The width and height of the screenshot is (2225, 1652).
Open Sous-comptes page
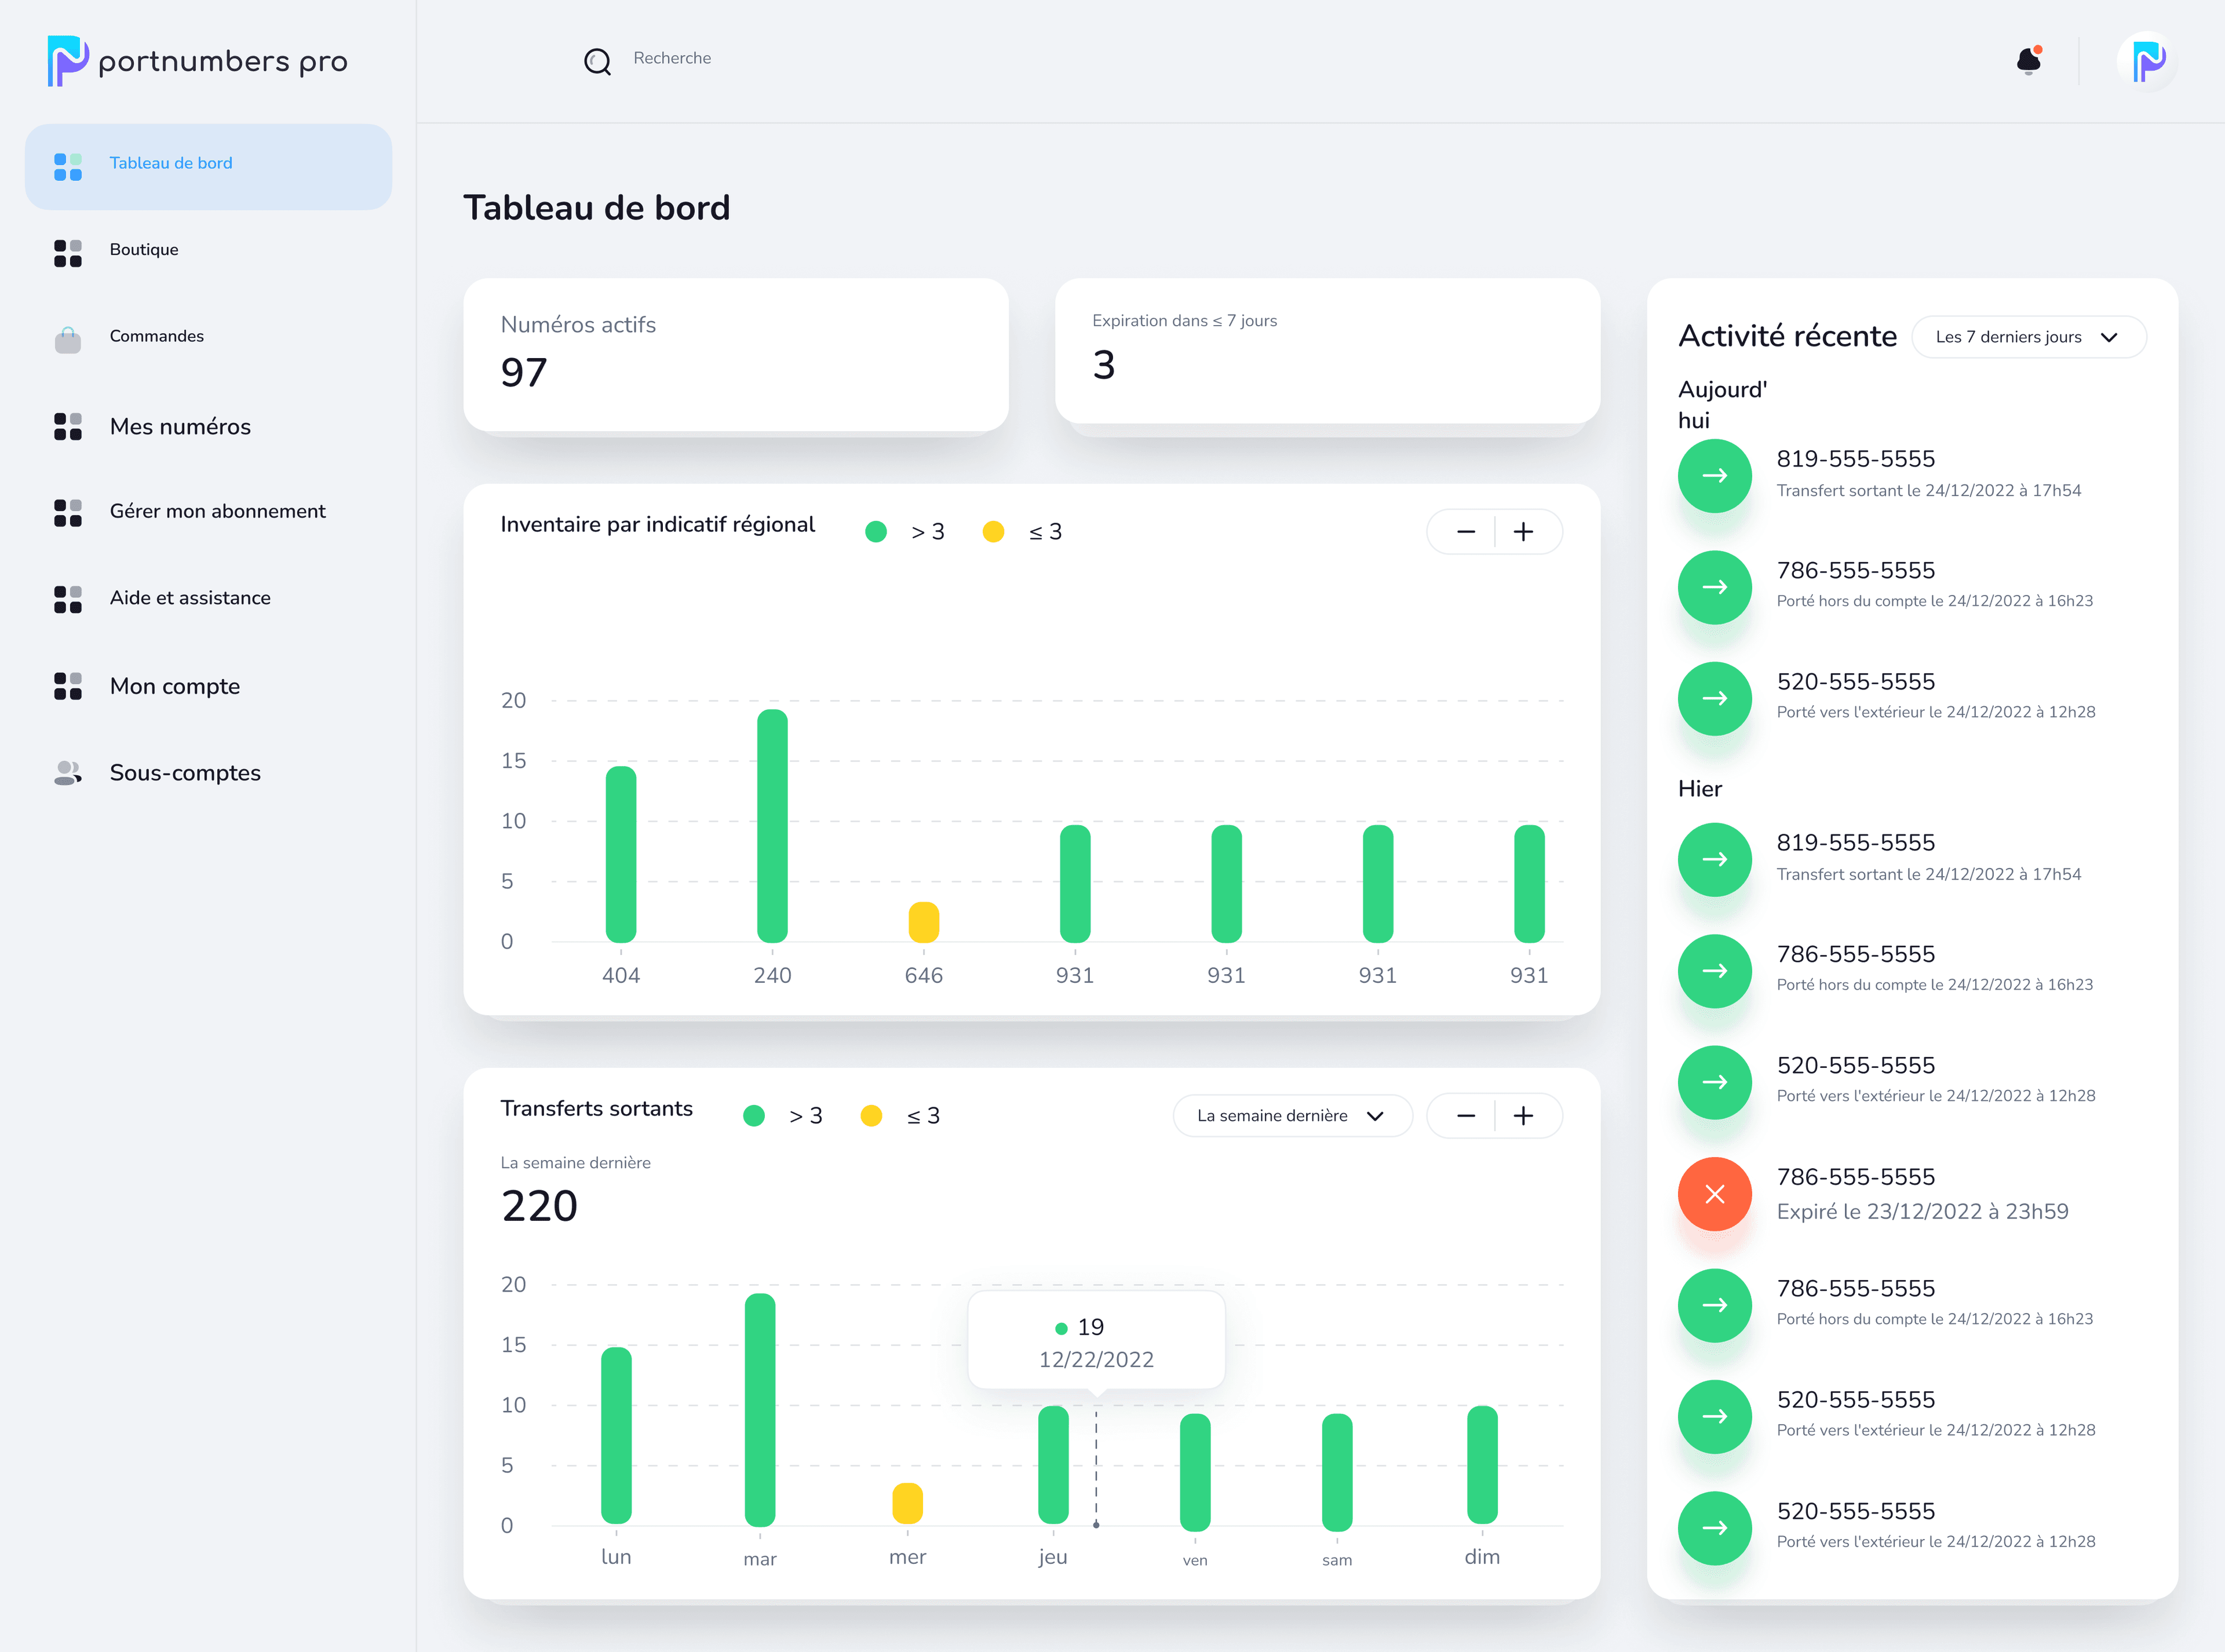[185, 772]
